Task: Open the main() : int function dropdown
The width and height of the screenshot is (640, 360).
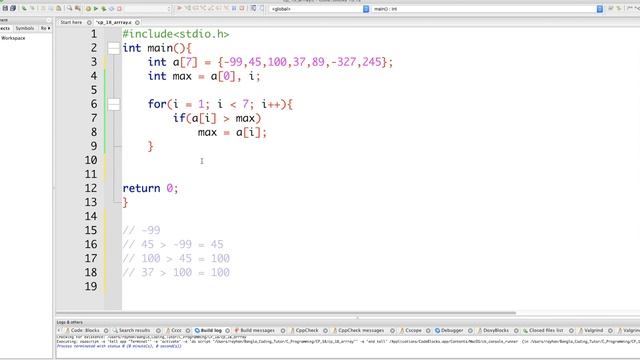Action: pos(487,9)
